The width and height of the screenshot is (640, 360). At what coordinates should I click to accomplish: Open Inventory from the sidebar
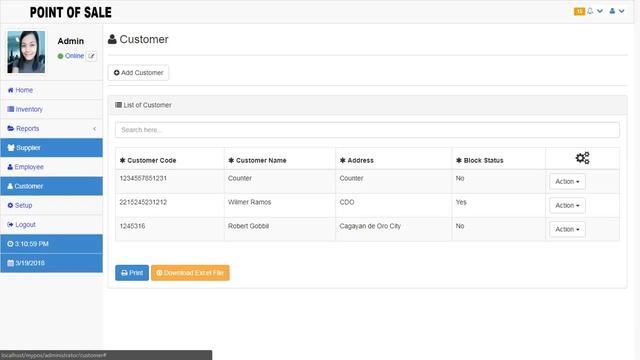coord(51,109)
